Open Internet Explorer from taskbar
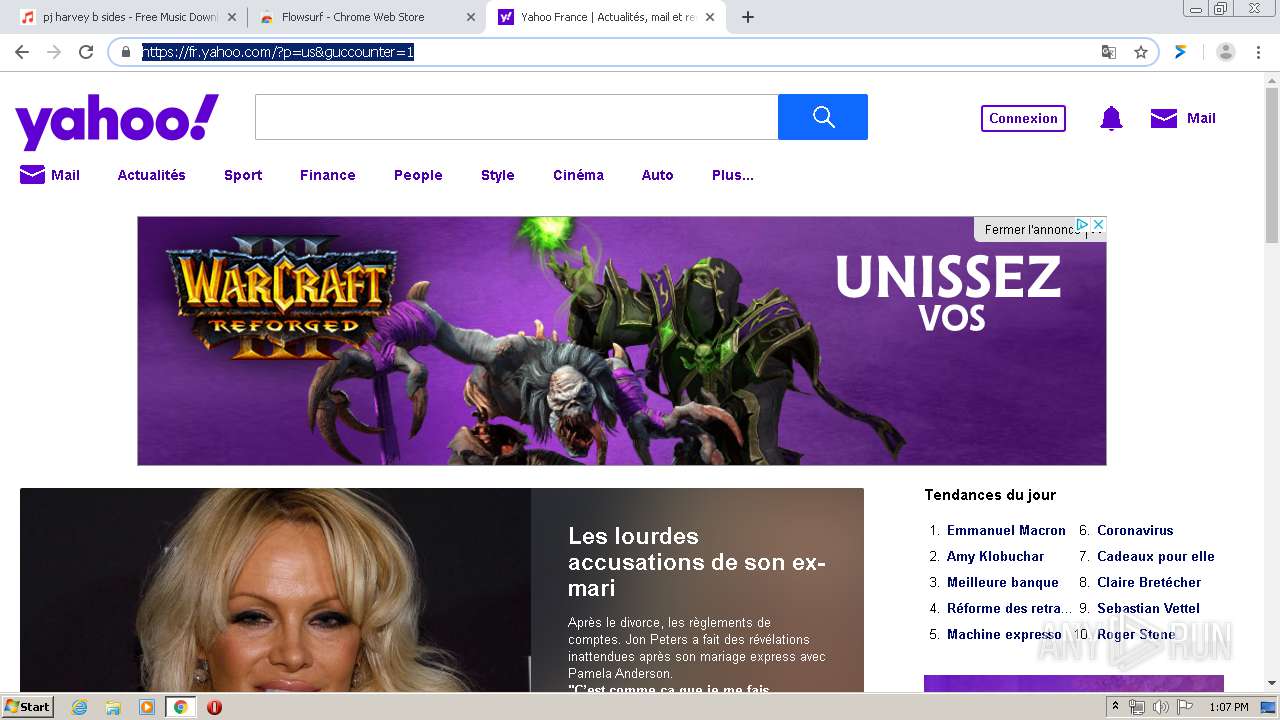Image resolution: width=1280 pixels, height=720 pixels. tap(79, 707)
